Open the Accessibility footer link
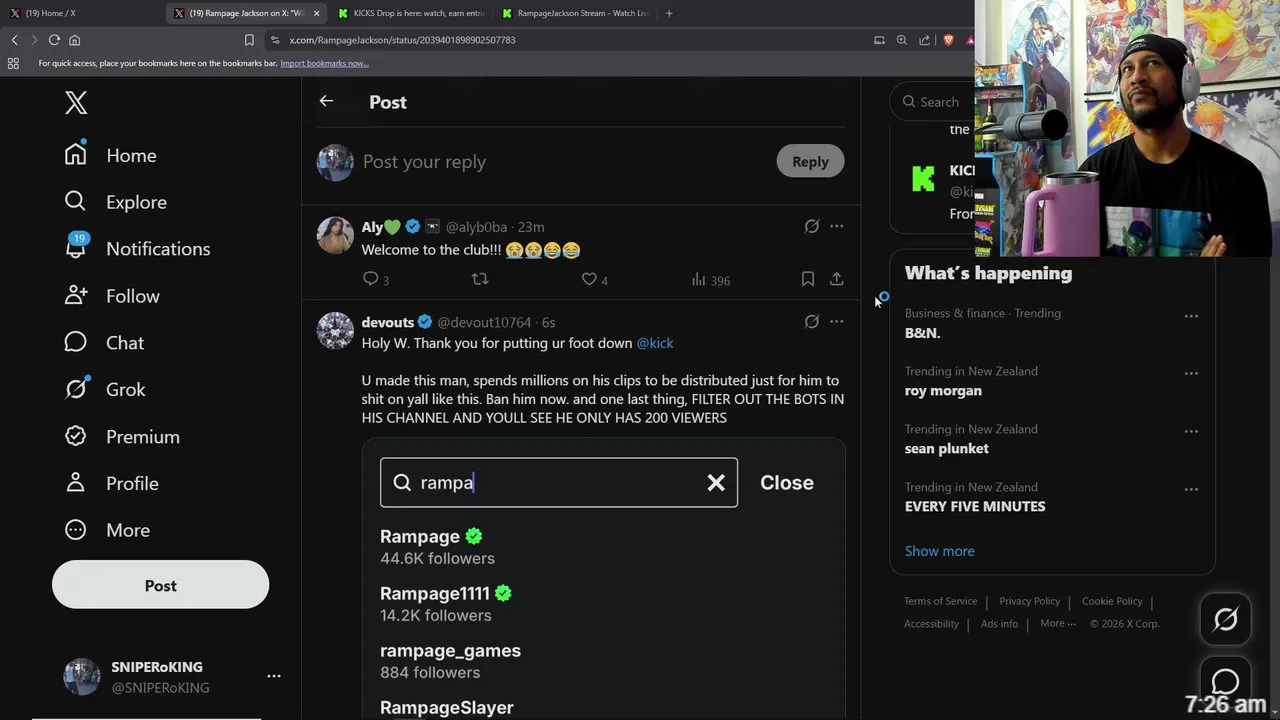This screenshot has width=1280, height=720. pos(931,623)
